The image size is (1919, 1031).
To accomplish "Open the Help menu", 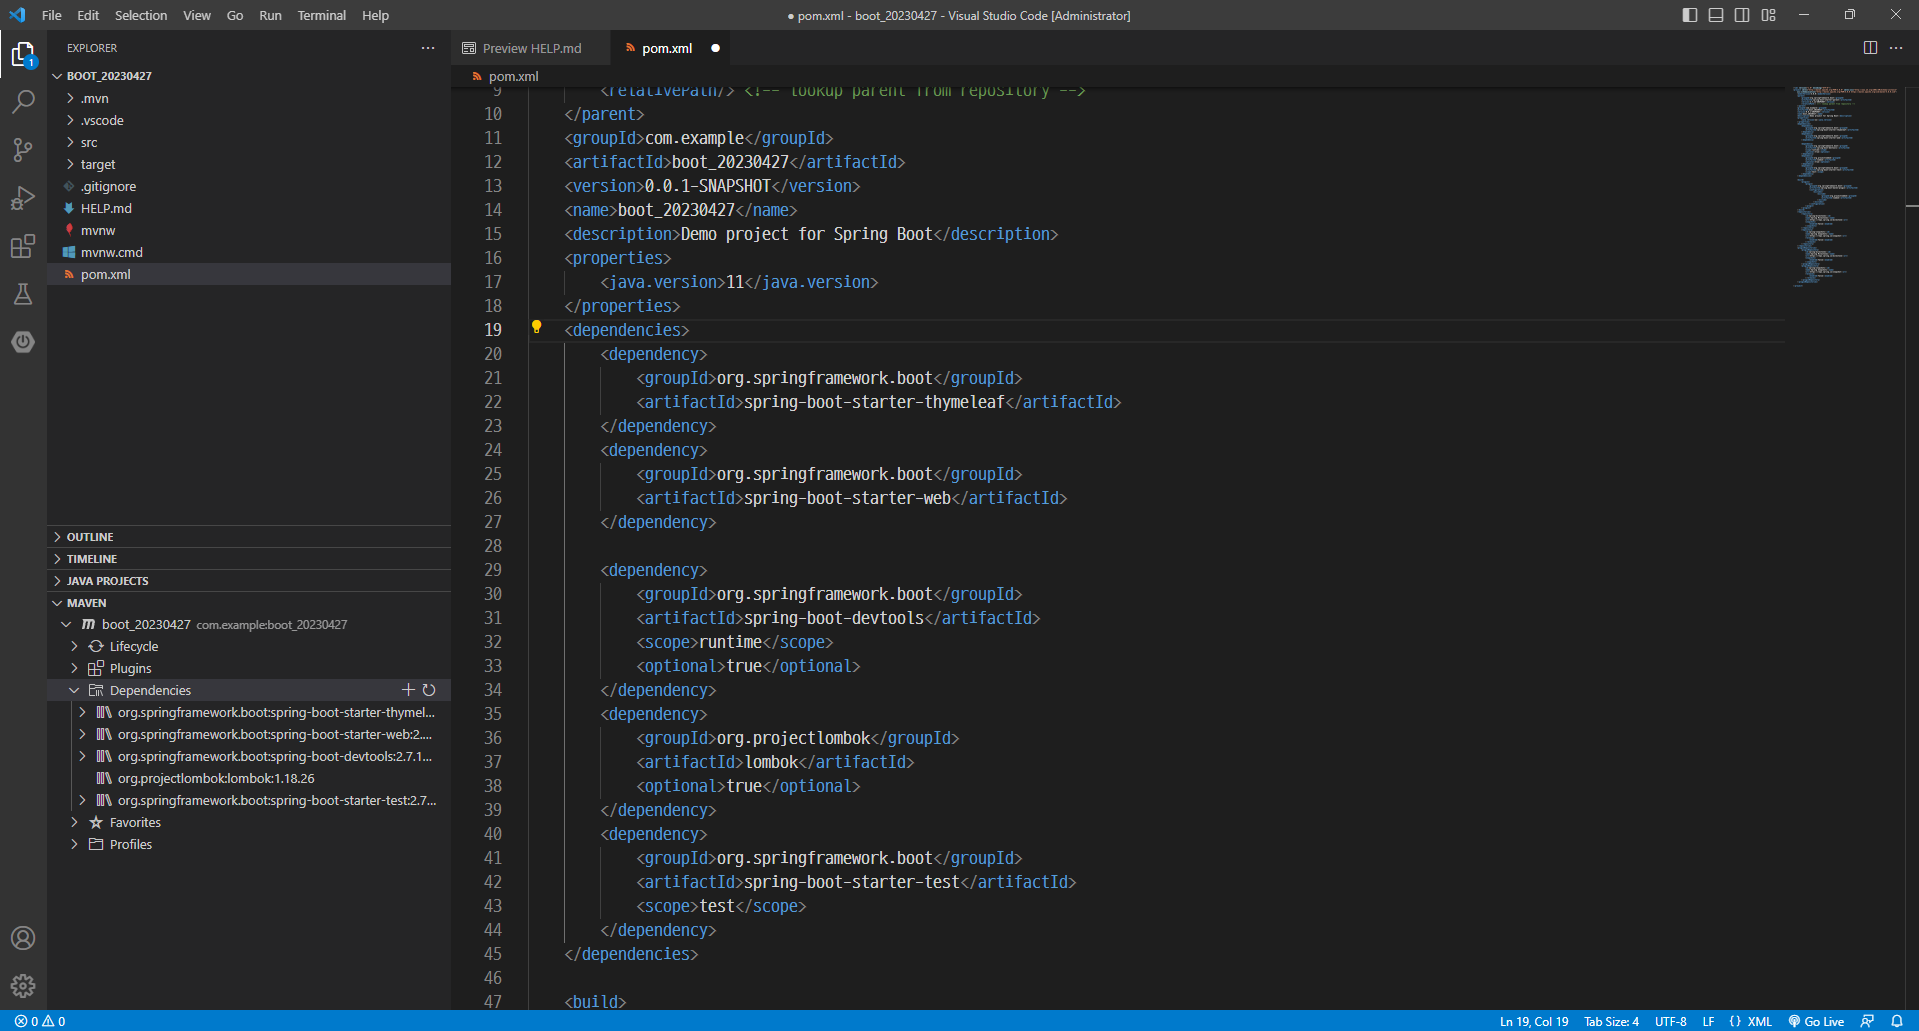I will [375, 15].
